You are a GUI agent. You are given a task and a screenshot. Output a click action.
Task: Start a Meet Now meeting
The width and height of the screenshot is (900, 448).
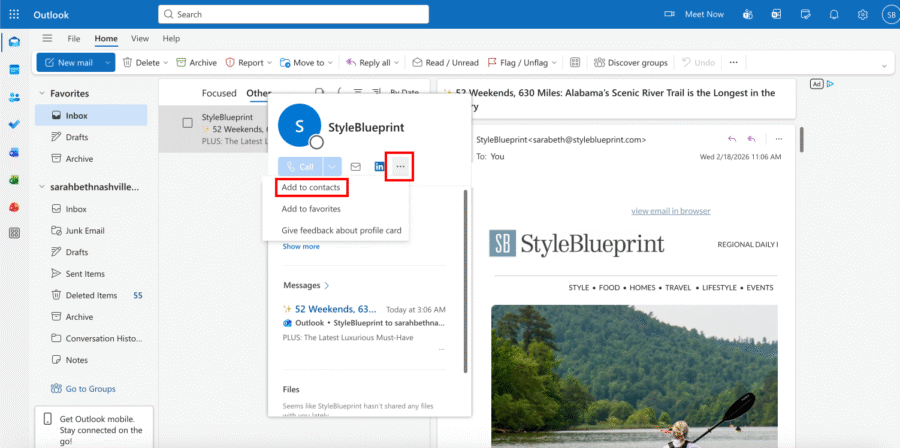point(694,14)
